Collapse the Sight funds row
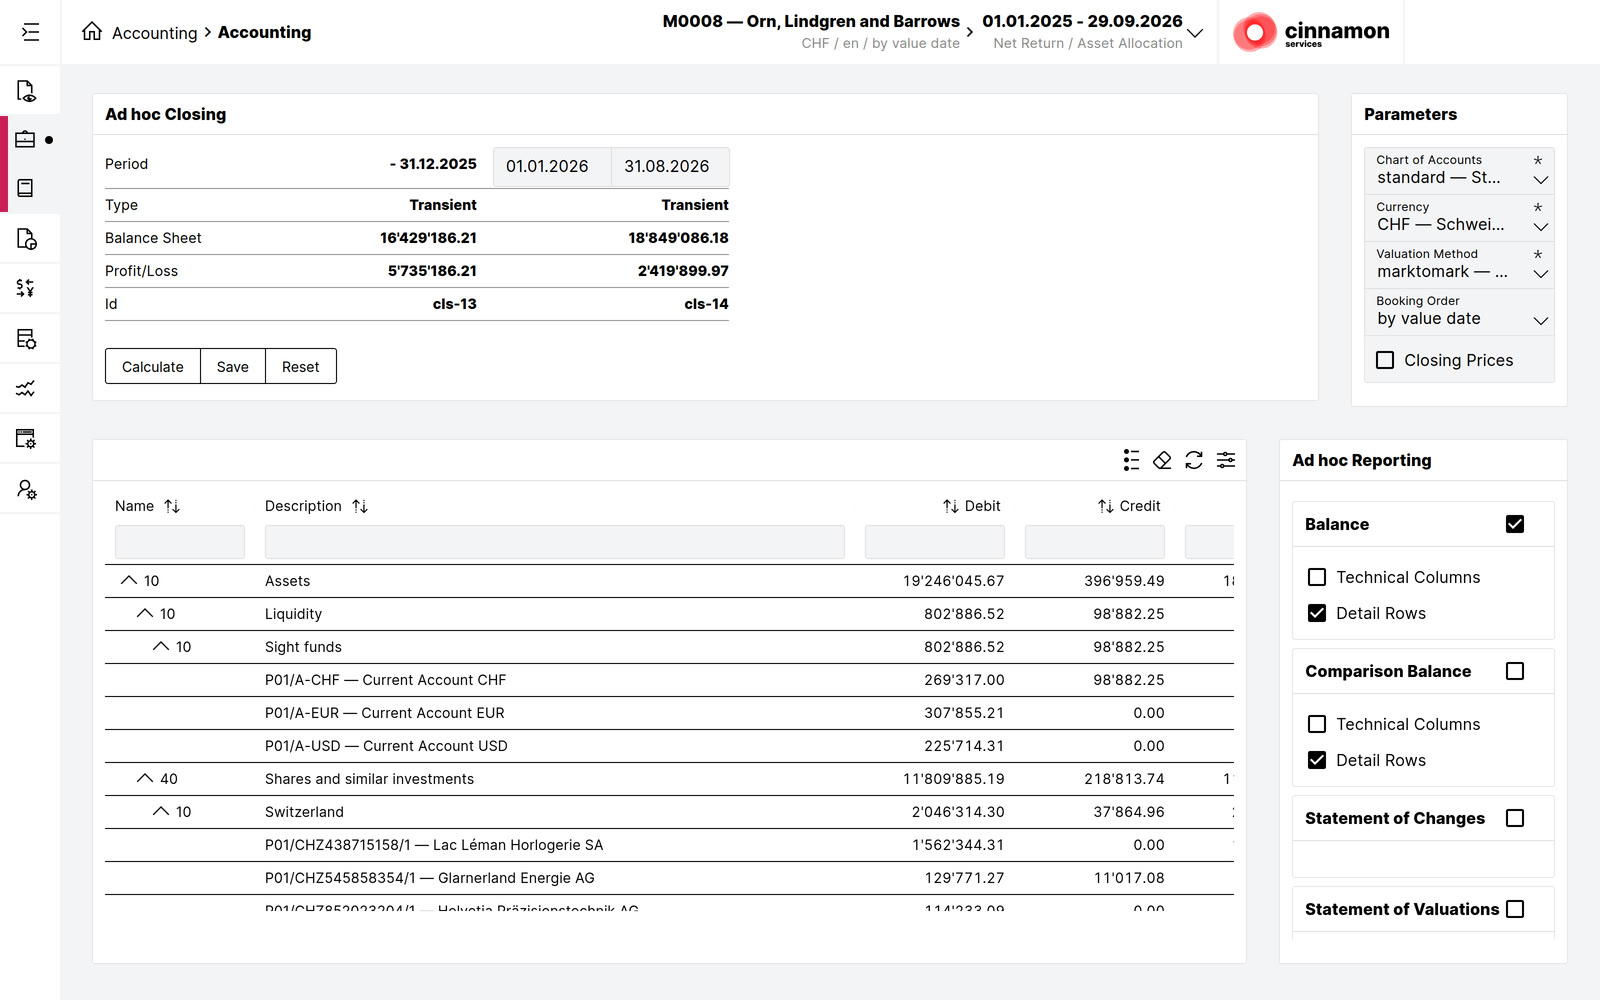The width and height of the screenshot is (1600, 1000). 160,646
